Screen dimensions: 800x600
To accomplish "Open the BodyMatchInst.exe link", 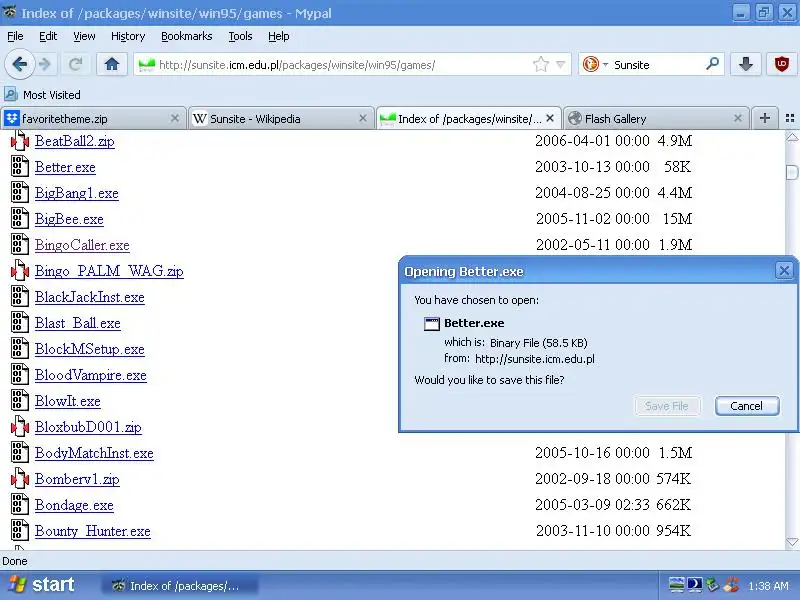I will pos(94,453).
